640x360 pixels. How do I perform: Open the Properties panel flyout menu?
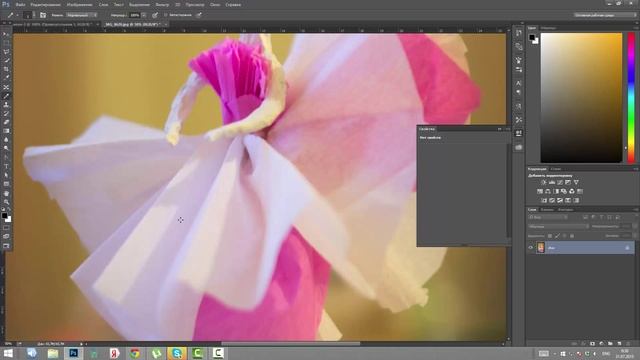507,129
